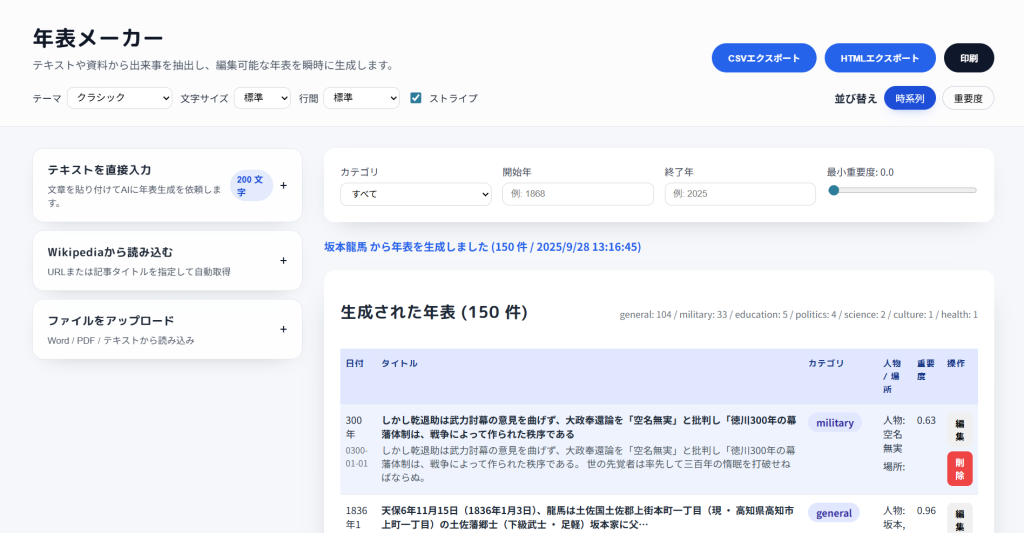Expand the ファイルをアップロード plus icon
The width and height of the screenshot is (1024, 533).
[283, 329]
